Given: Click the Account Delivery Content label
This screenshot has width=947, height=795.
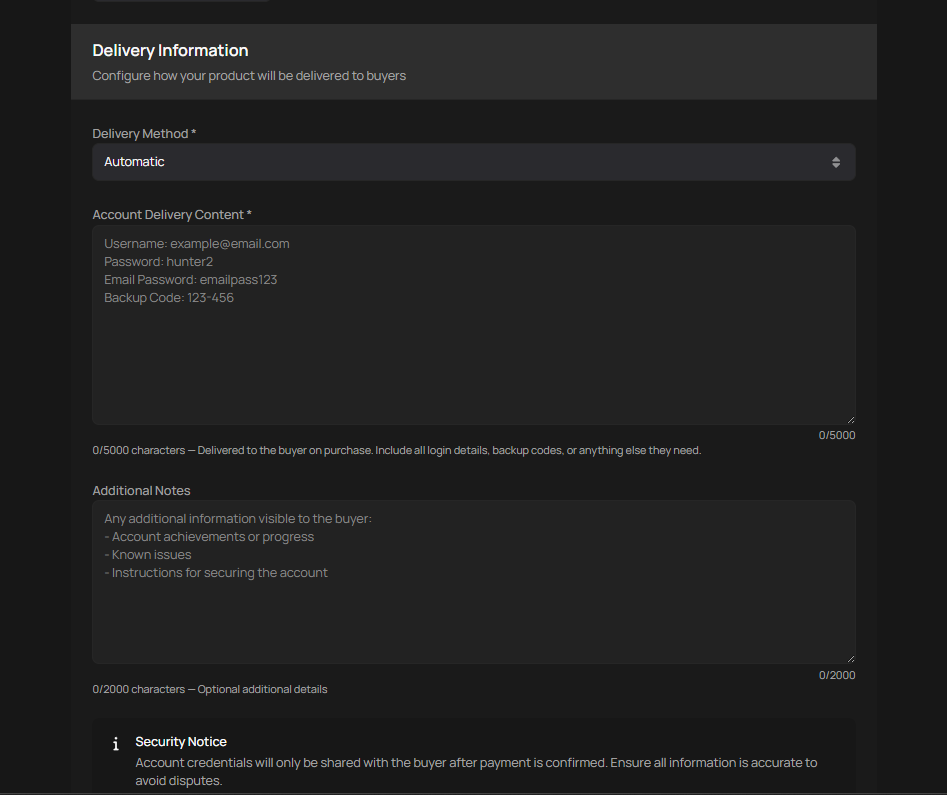Looking at the screenshot, I should (x=172, y=215).
